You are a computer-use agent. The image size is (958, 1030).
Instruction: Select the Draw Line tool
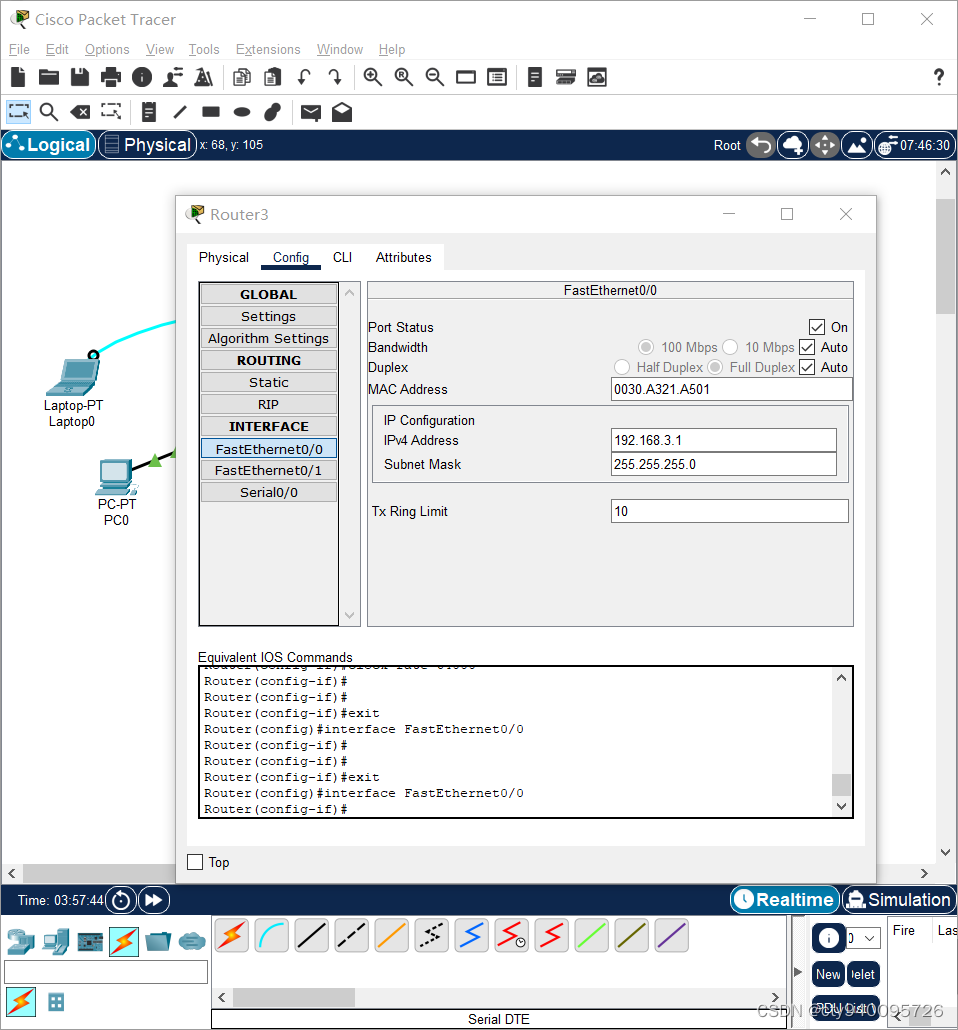pos(179,112)
